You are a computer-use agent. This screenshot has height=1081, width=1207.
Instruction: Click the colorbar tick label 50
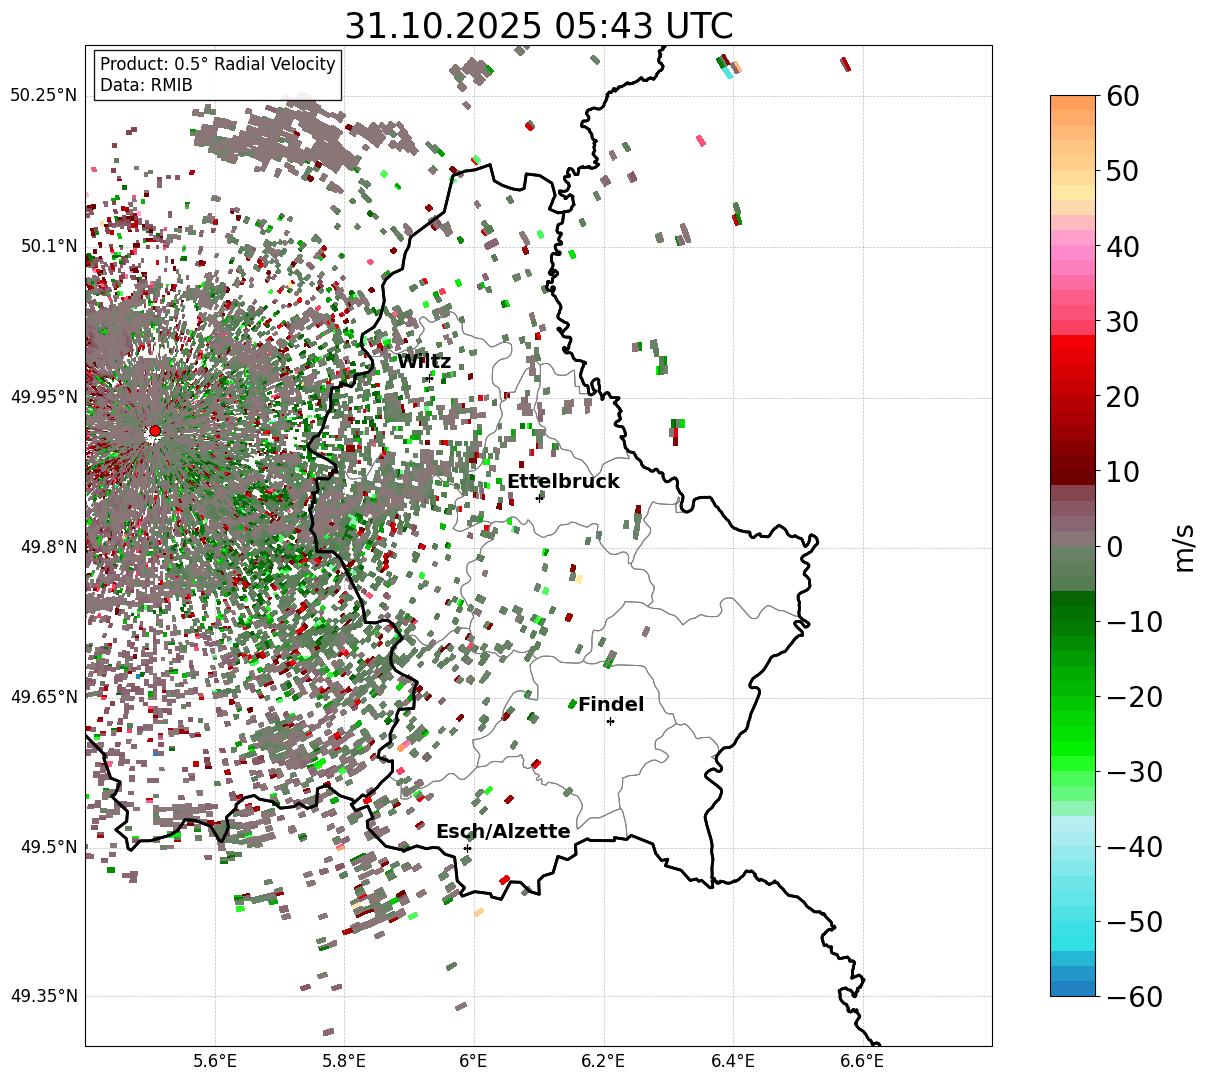1122,171
